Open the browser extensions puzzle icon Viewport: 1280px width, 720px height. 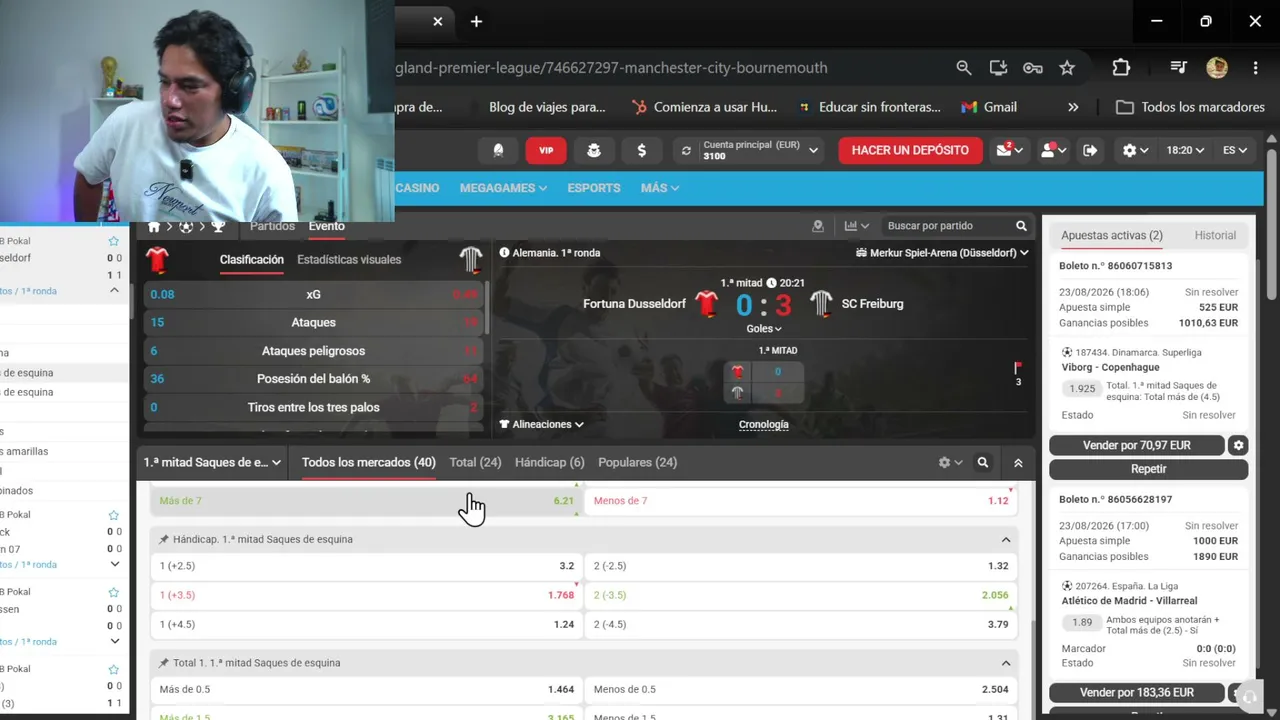(x=1121, y=68)
